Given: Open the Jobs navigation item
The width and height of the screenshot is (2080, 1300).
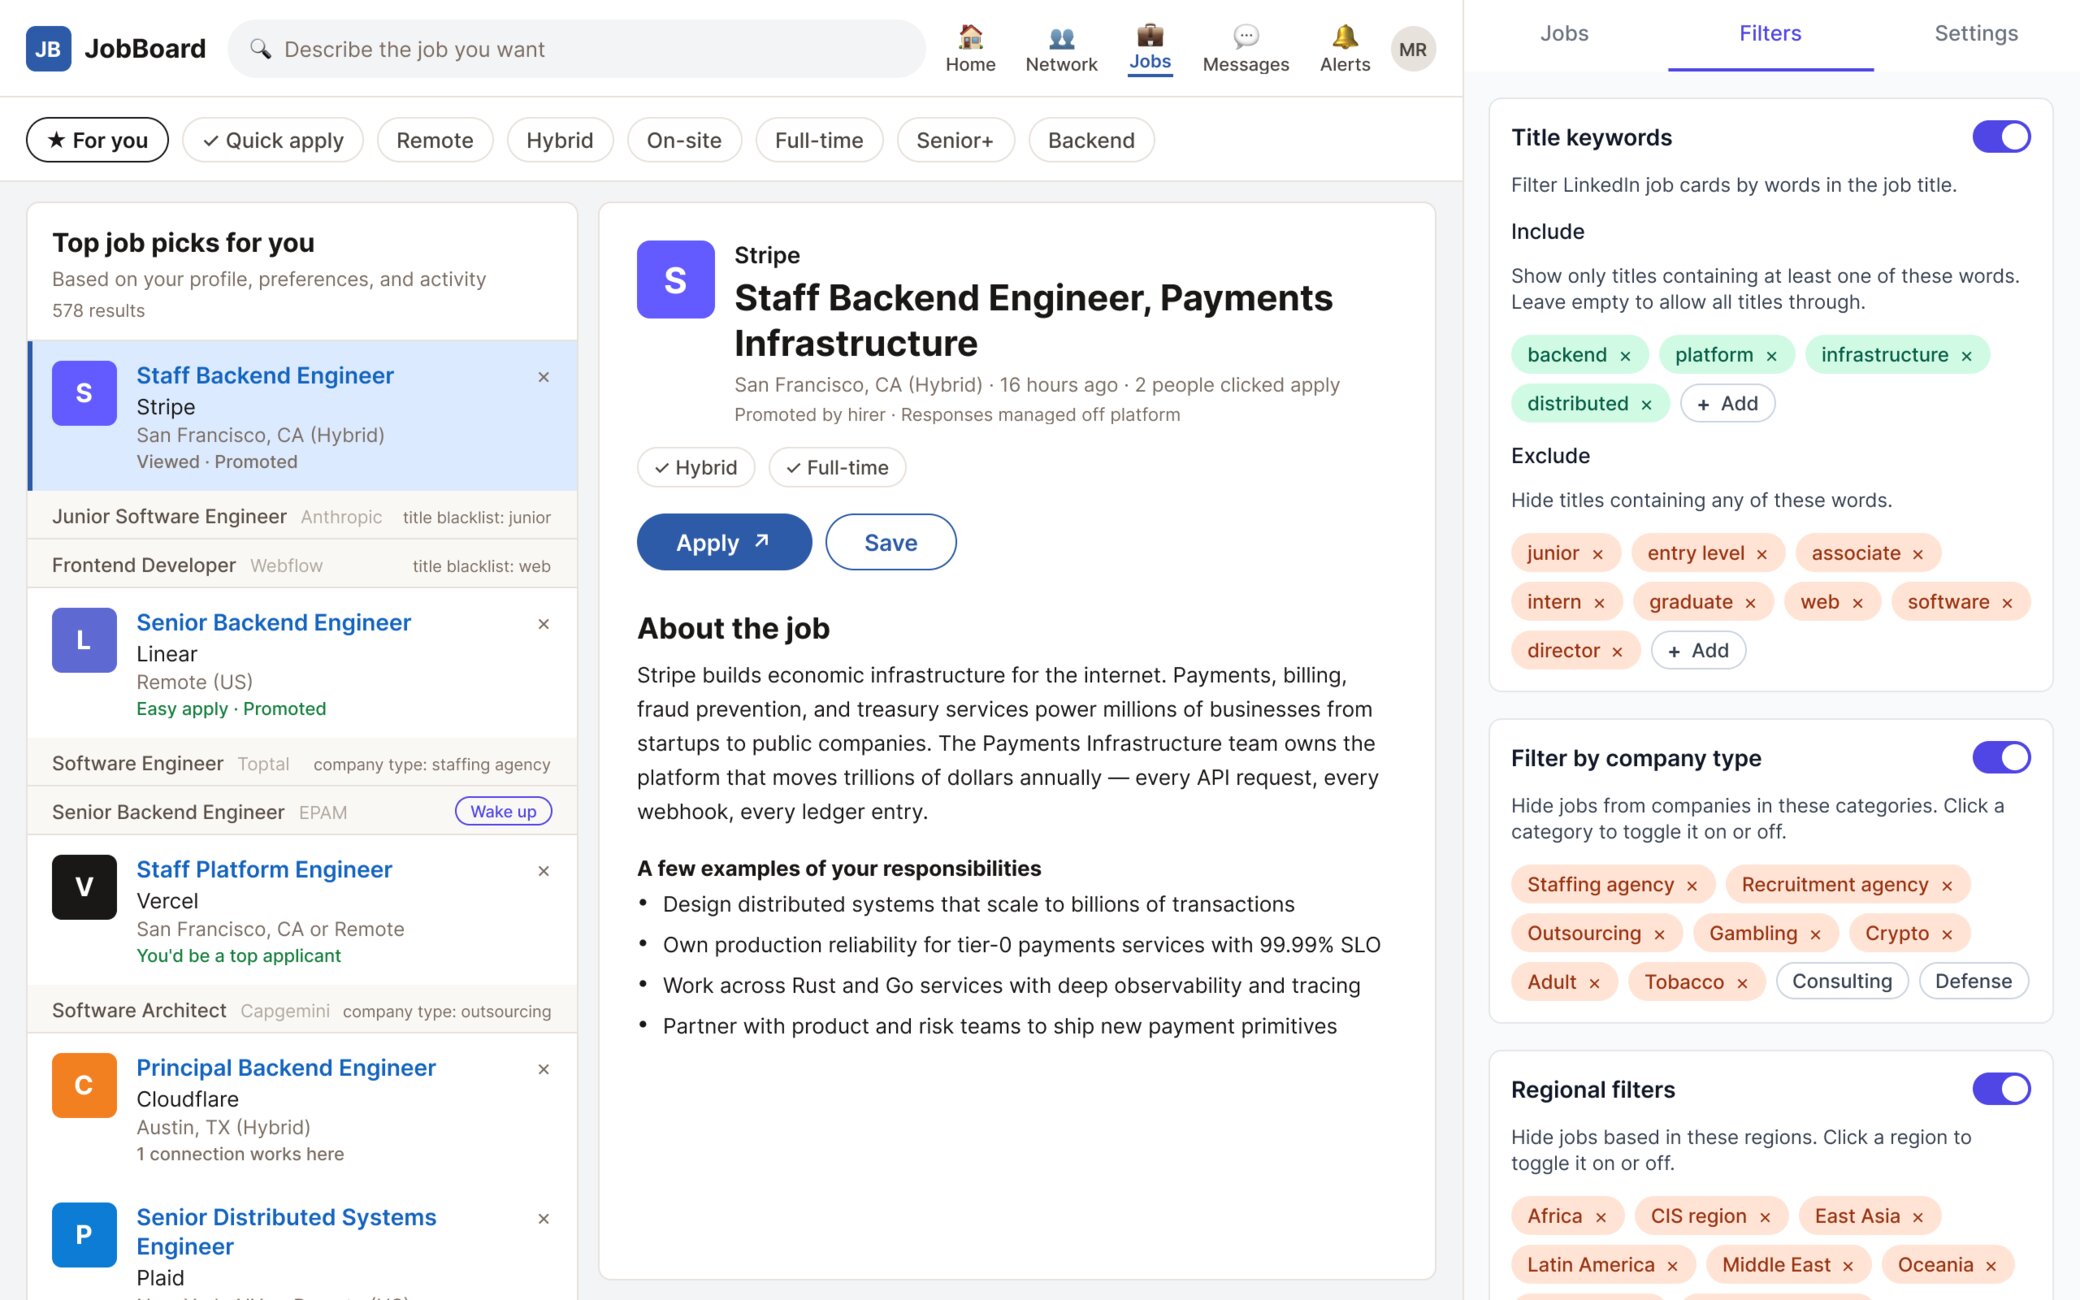Looking at the screenshot, I should tap(1150, 48).
